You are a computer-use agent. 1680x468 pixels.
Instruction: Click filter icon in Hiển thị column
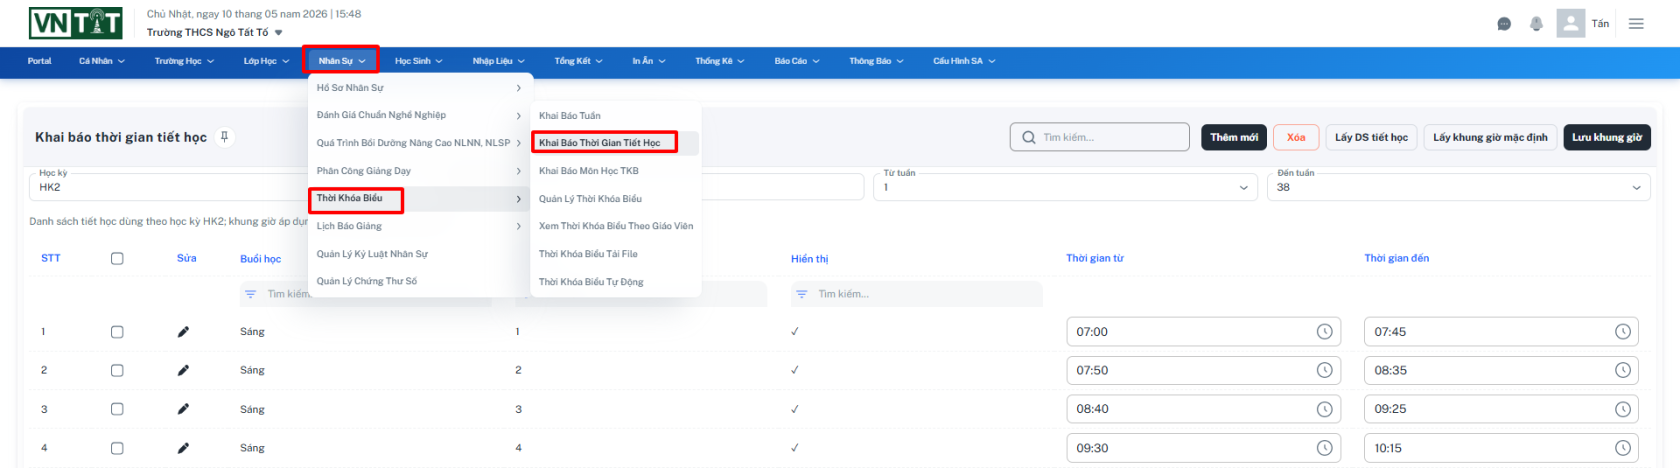point(801,294)
